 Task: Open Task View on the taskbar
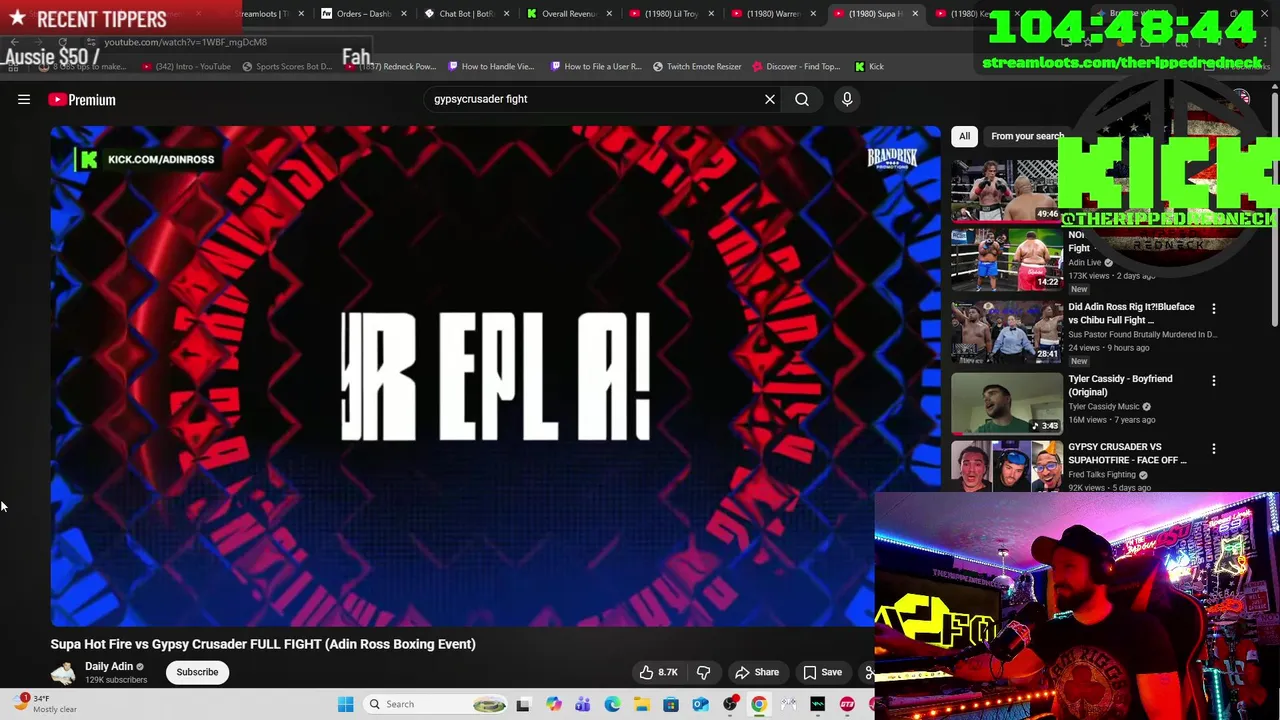coord(523,705)
